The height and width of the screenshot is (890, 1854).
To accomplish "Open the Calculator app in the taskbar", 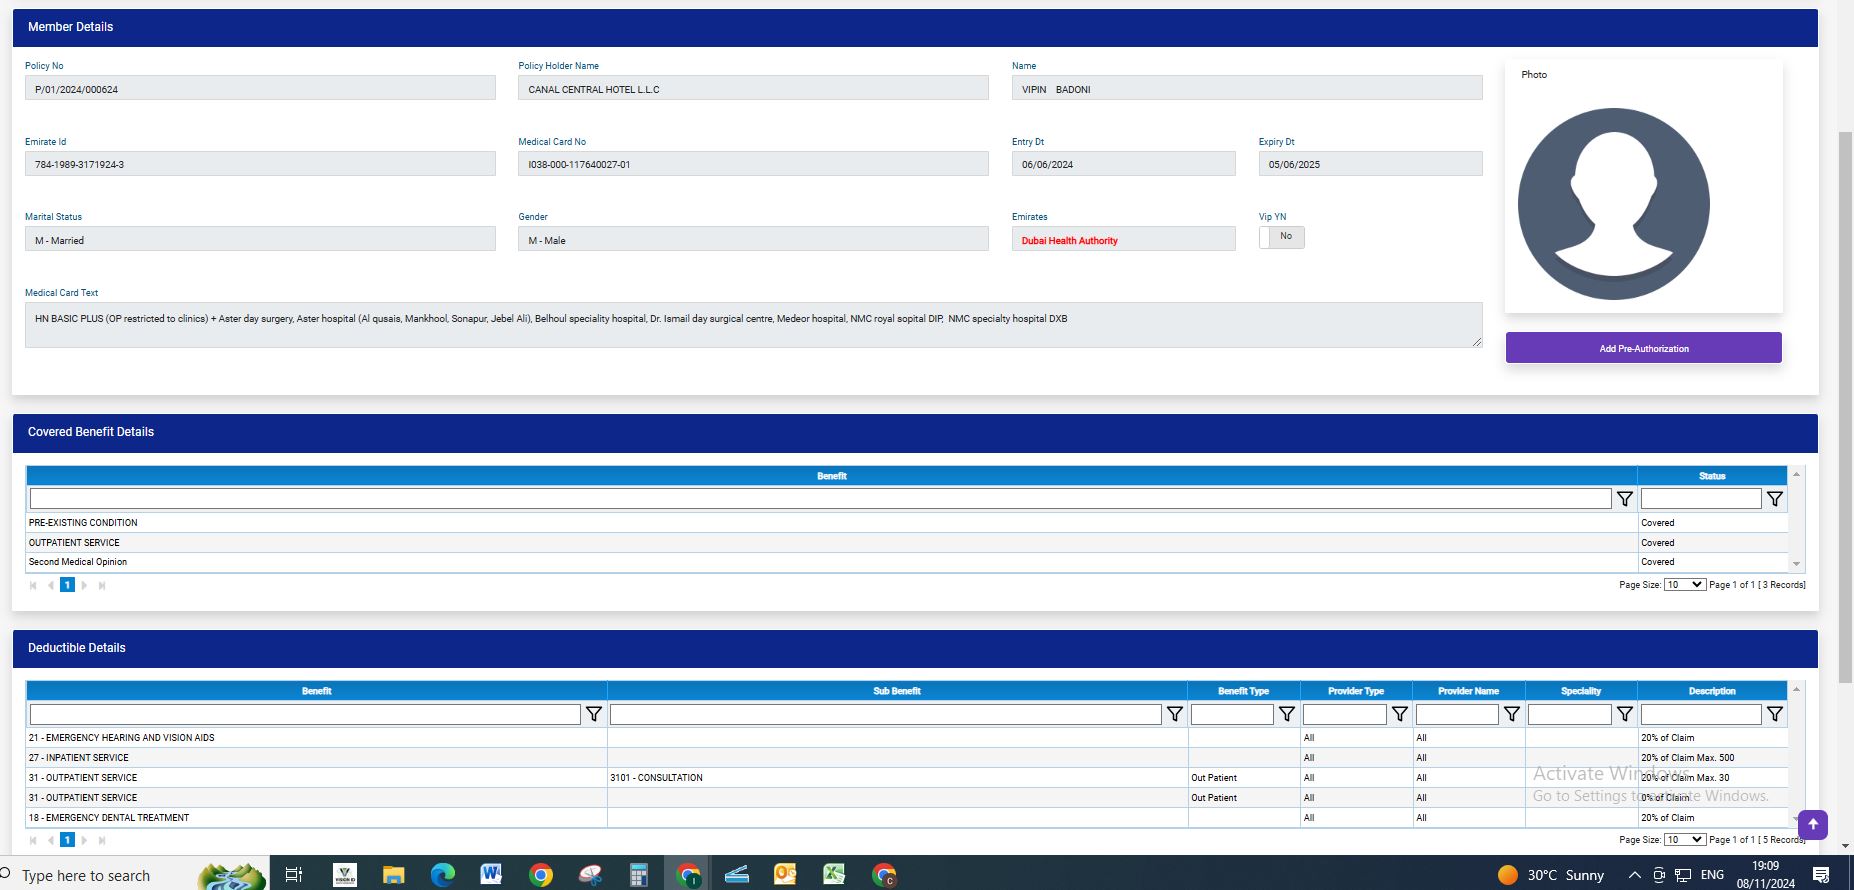I will coord(638,875).
